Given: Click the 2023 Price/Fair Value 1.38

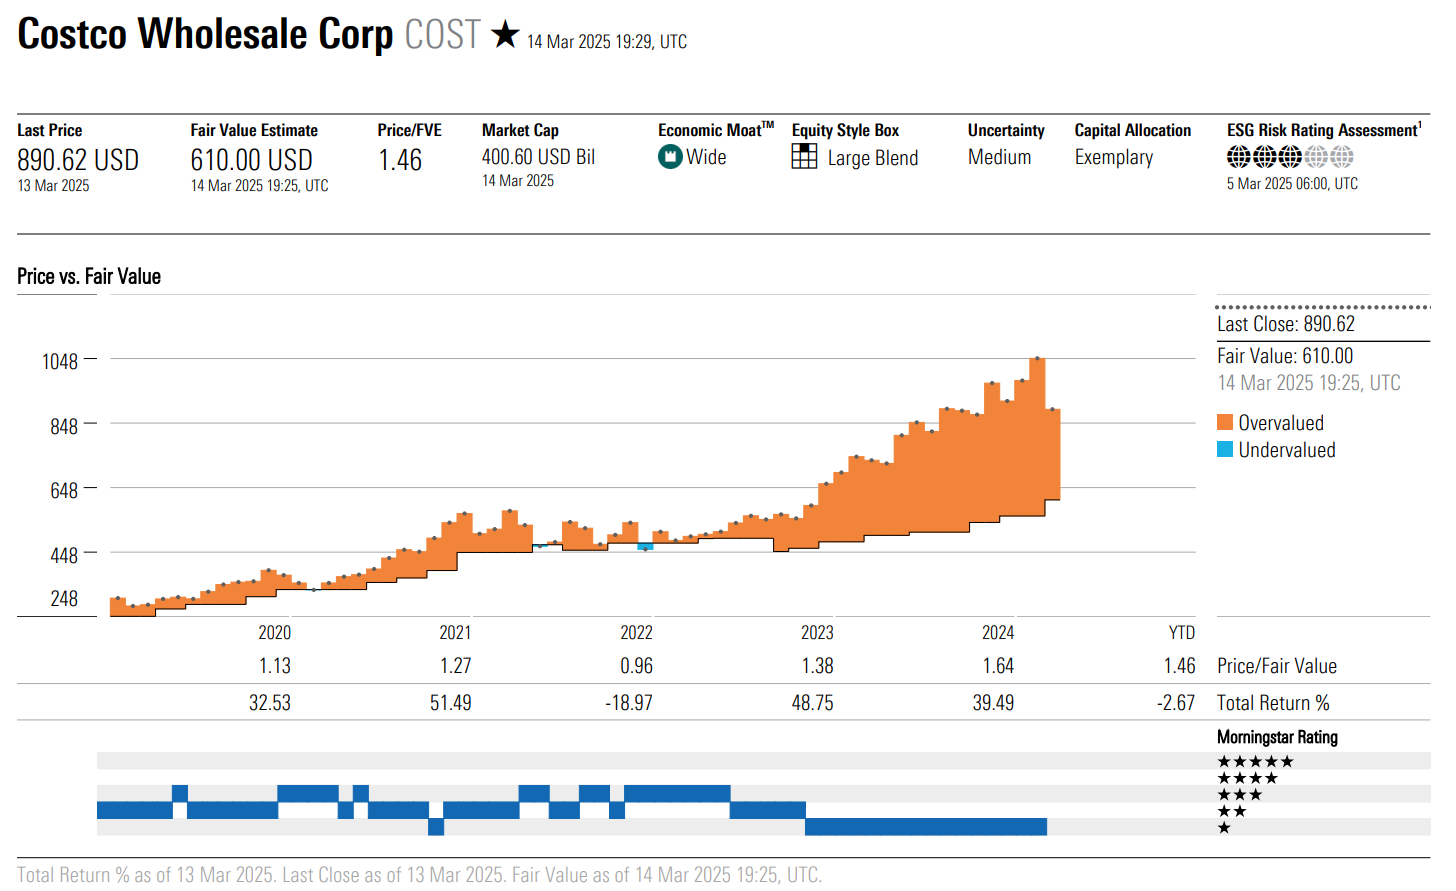Looking at the screenshot, I should click(x=817, y=666).
